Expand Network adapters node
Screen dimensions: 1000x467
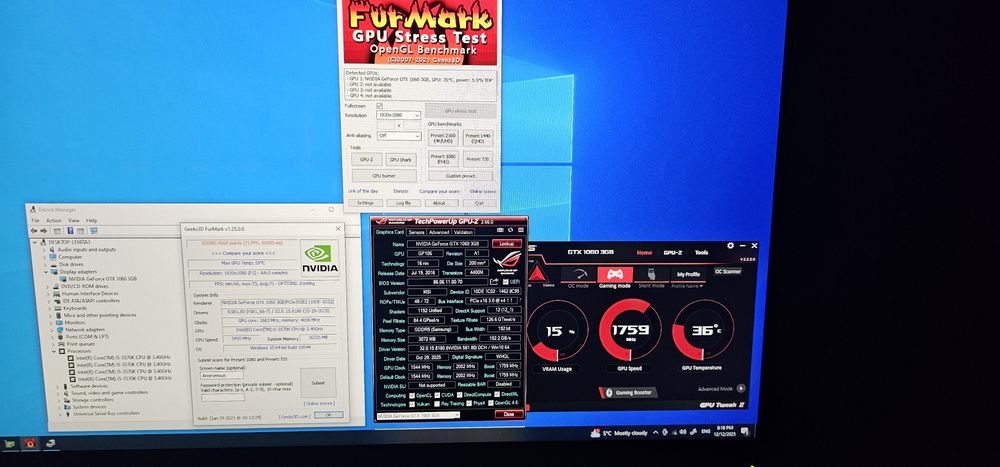coord(52,330)
